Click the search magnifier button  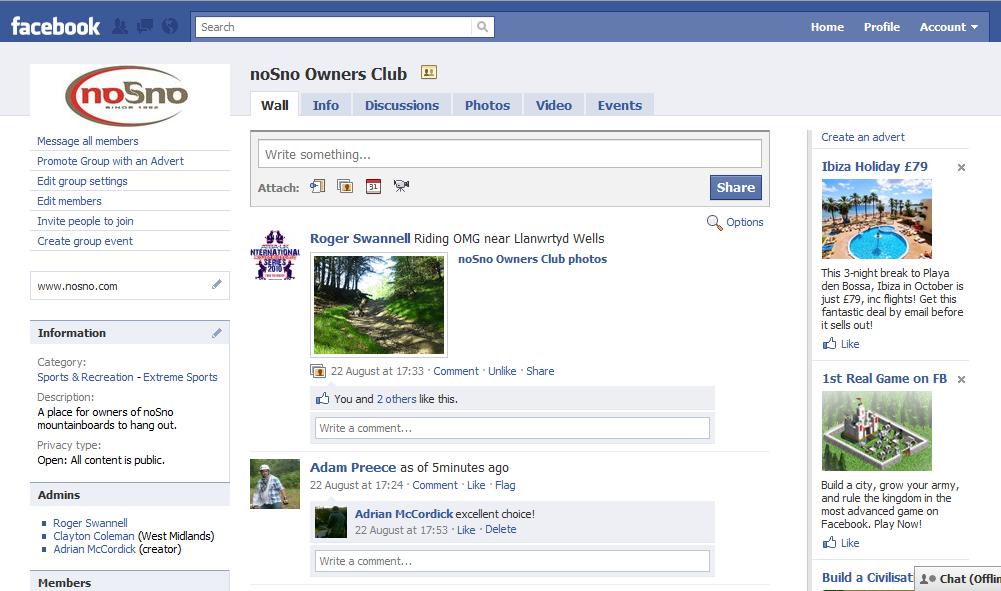coord(483,27)
